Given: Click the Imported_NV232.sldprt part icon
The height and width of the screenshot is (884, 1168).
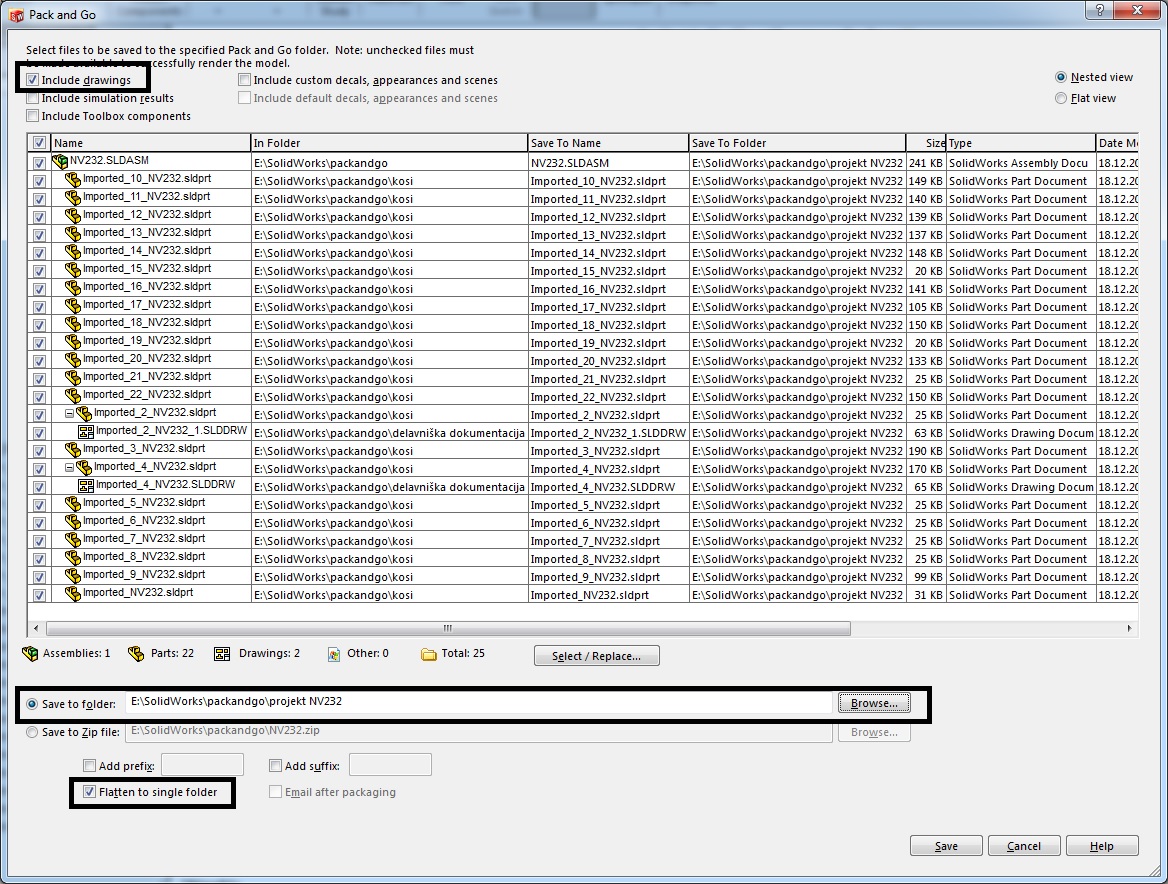Looking at the screenshot, I should [73, 594].
